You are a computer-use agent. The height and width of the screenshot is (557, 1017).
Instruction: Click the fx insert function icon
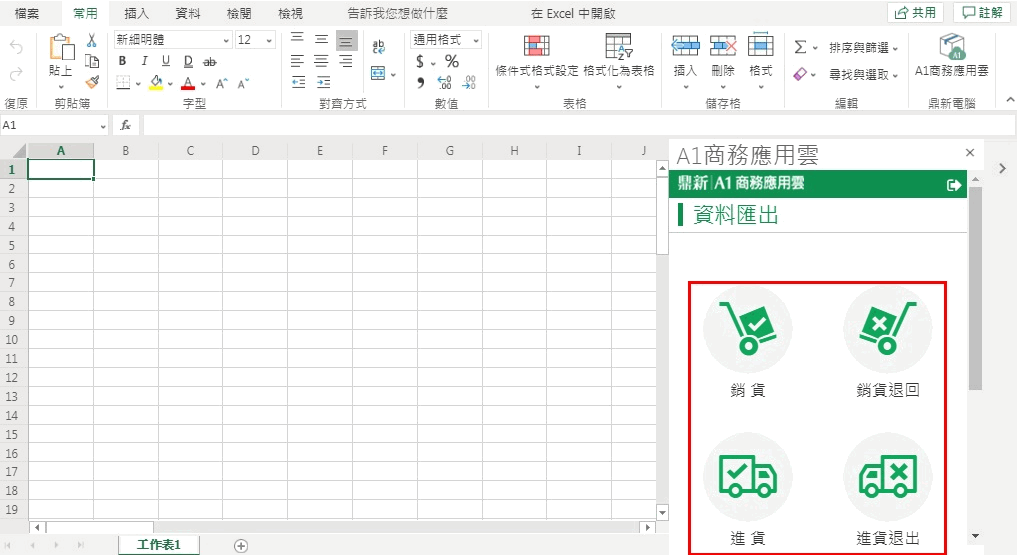(x=126, y=125)
